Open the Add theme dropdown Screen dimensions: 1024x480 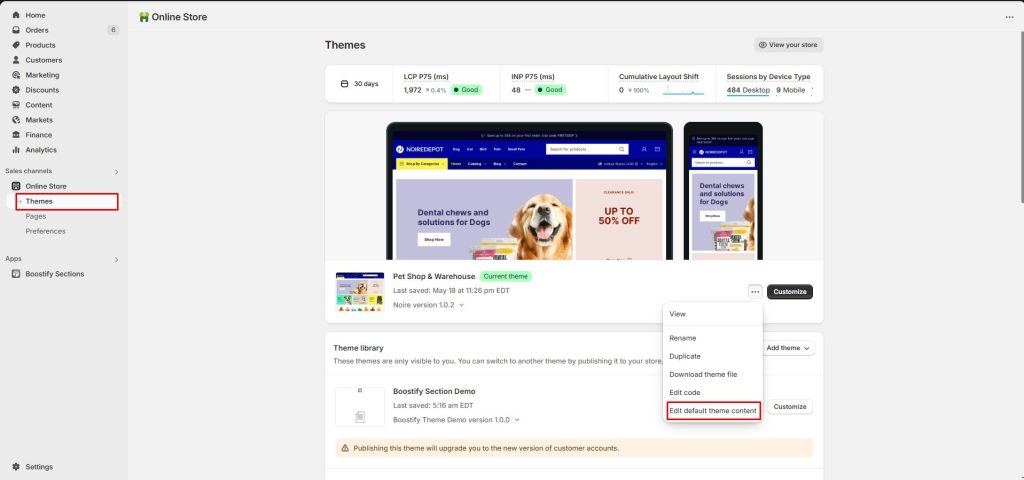[x=788, y=348]
